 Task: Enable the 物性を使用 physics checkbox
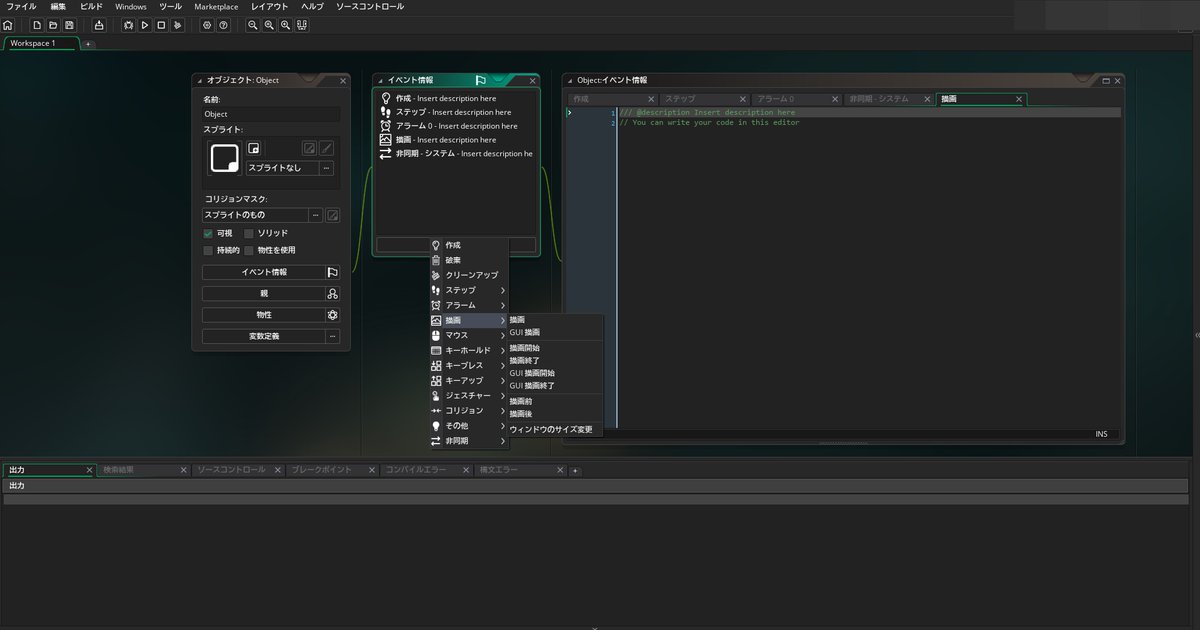249,250
